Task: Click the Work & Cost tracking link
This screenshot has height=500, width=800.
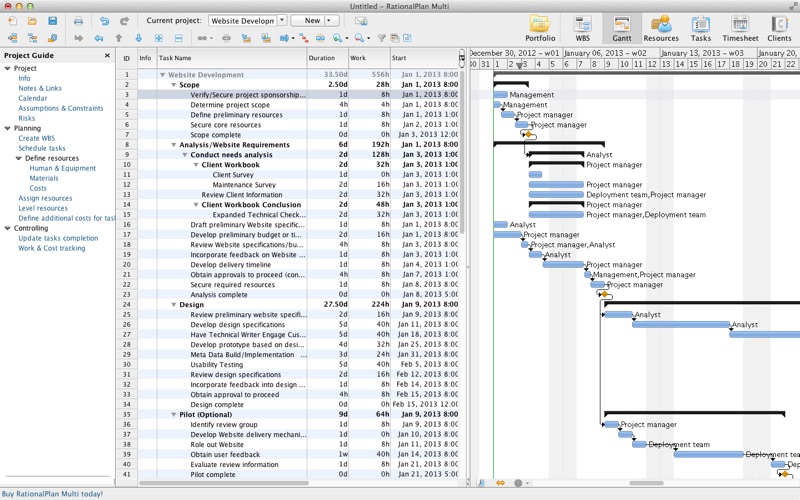Action: 51,248
